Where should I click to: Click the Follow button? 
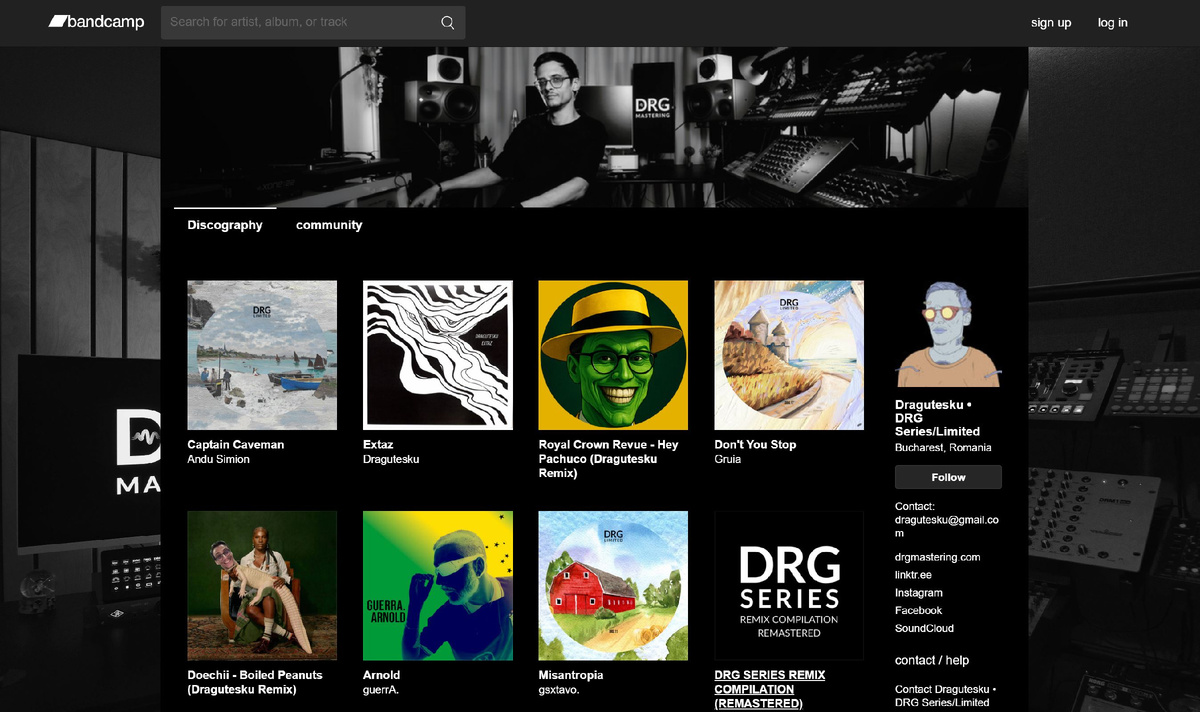pos(948,477)
